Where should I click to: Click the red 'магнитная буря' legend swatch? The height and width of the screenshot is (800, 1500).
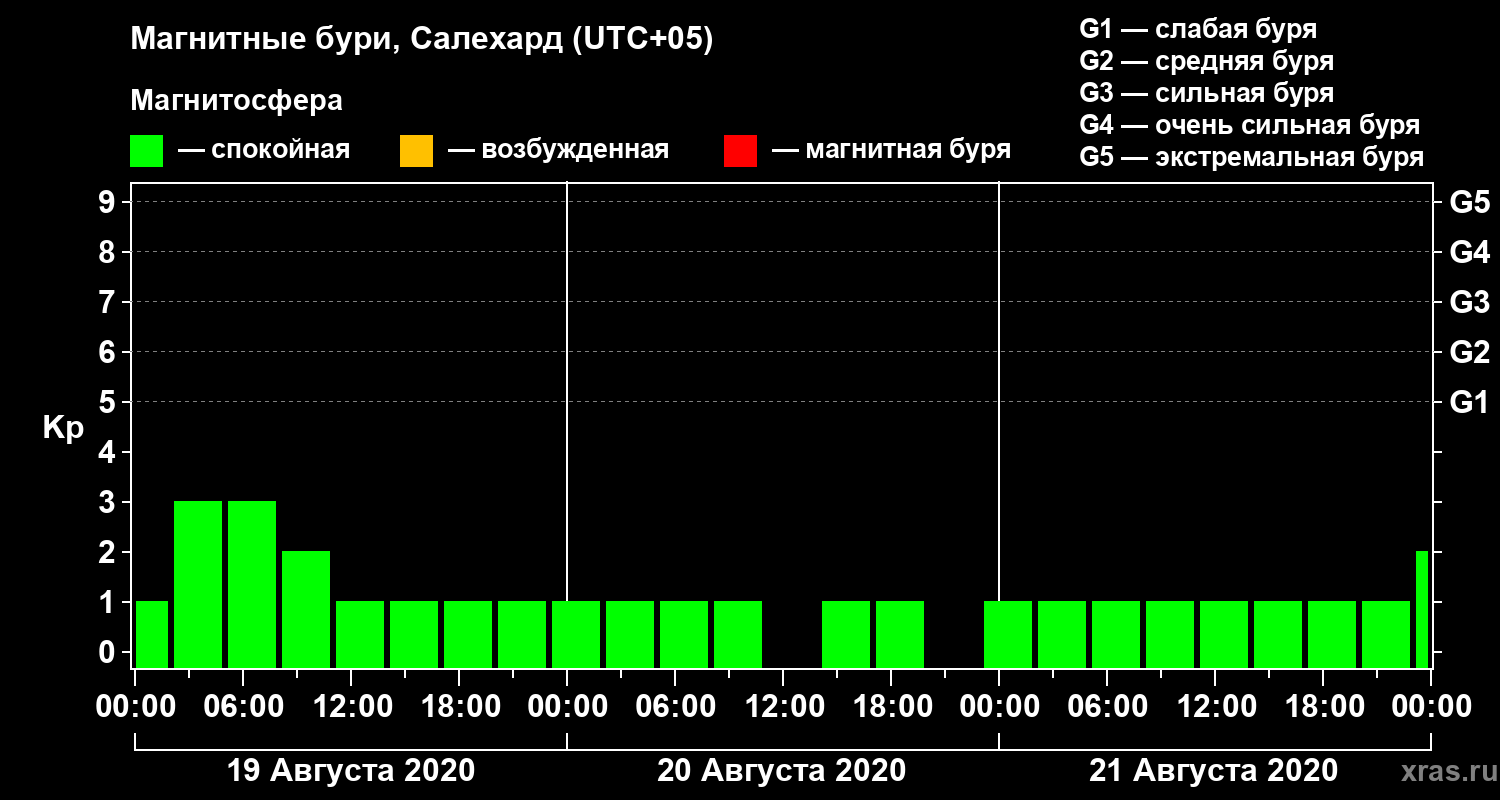(740, 151)
